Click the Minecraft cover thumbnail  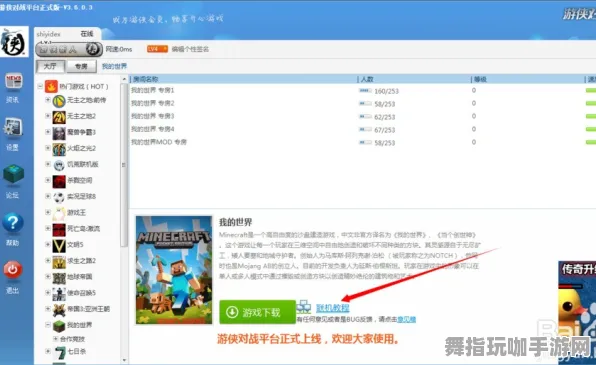(174, 270)
